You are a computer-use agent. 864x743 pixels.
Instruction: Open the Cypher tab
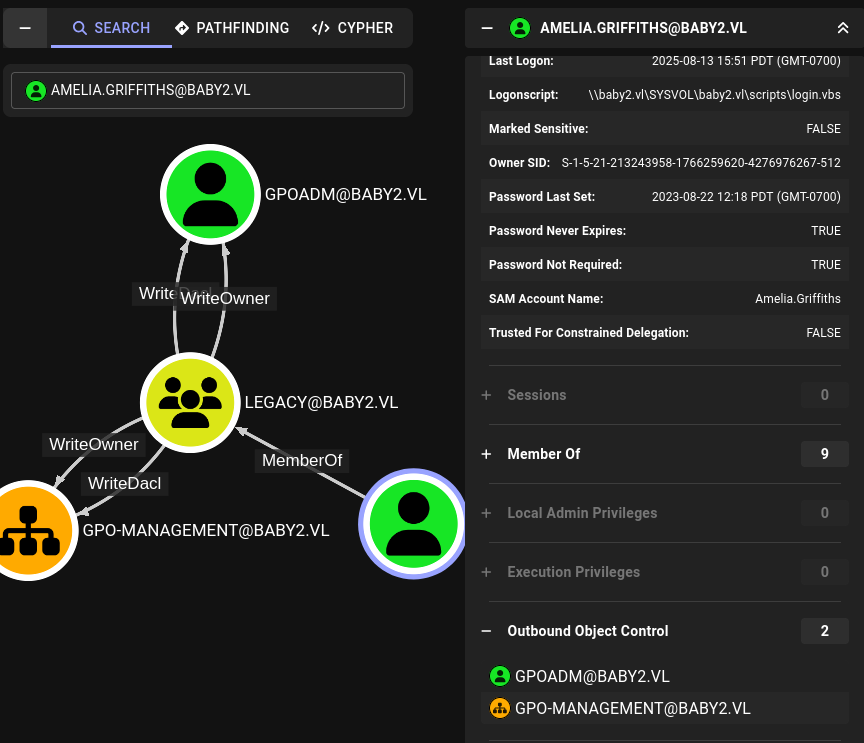click(x=352, y=28)
